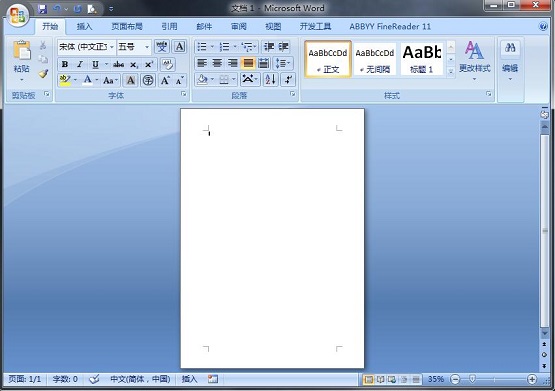Click the Increase Indent icon
Screen dimensions: 555x391
[283, 47]
